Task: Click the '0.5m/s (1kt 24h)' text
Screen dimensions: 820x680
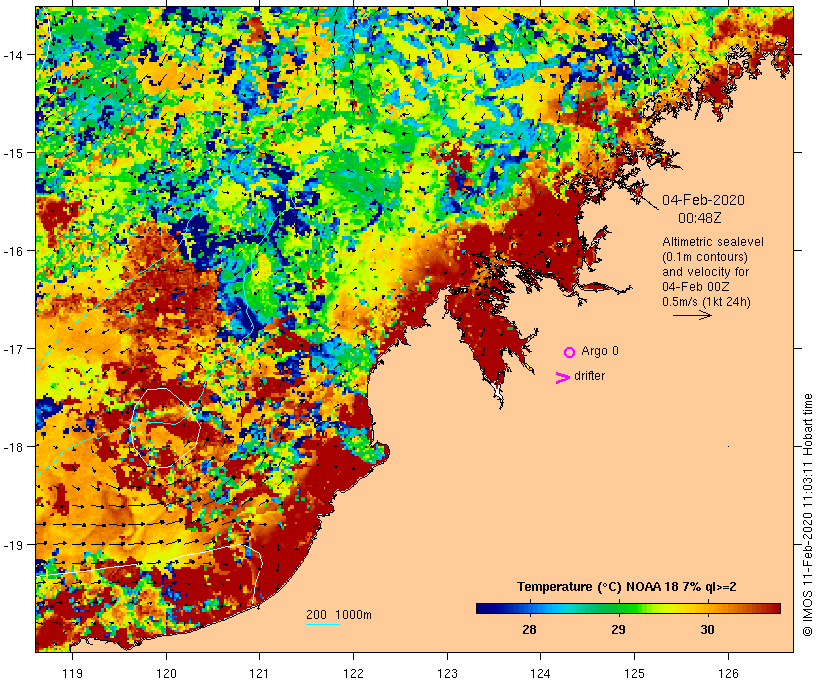Action: [706, 302]
